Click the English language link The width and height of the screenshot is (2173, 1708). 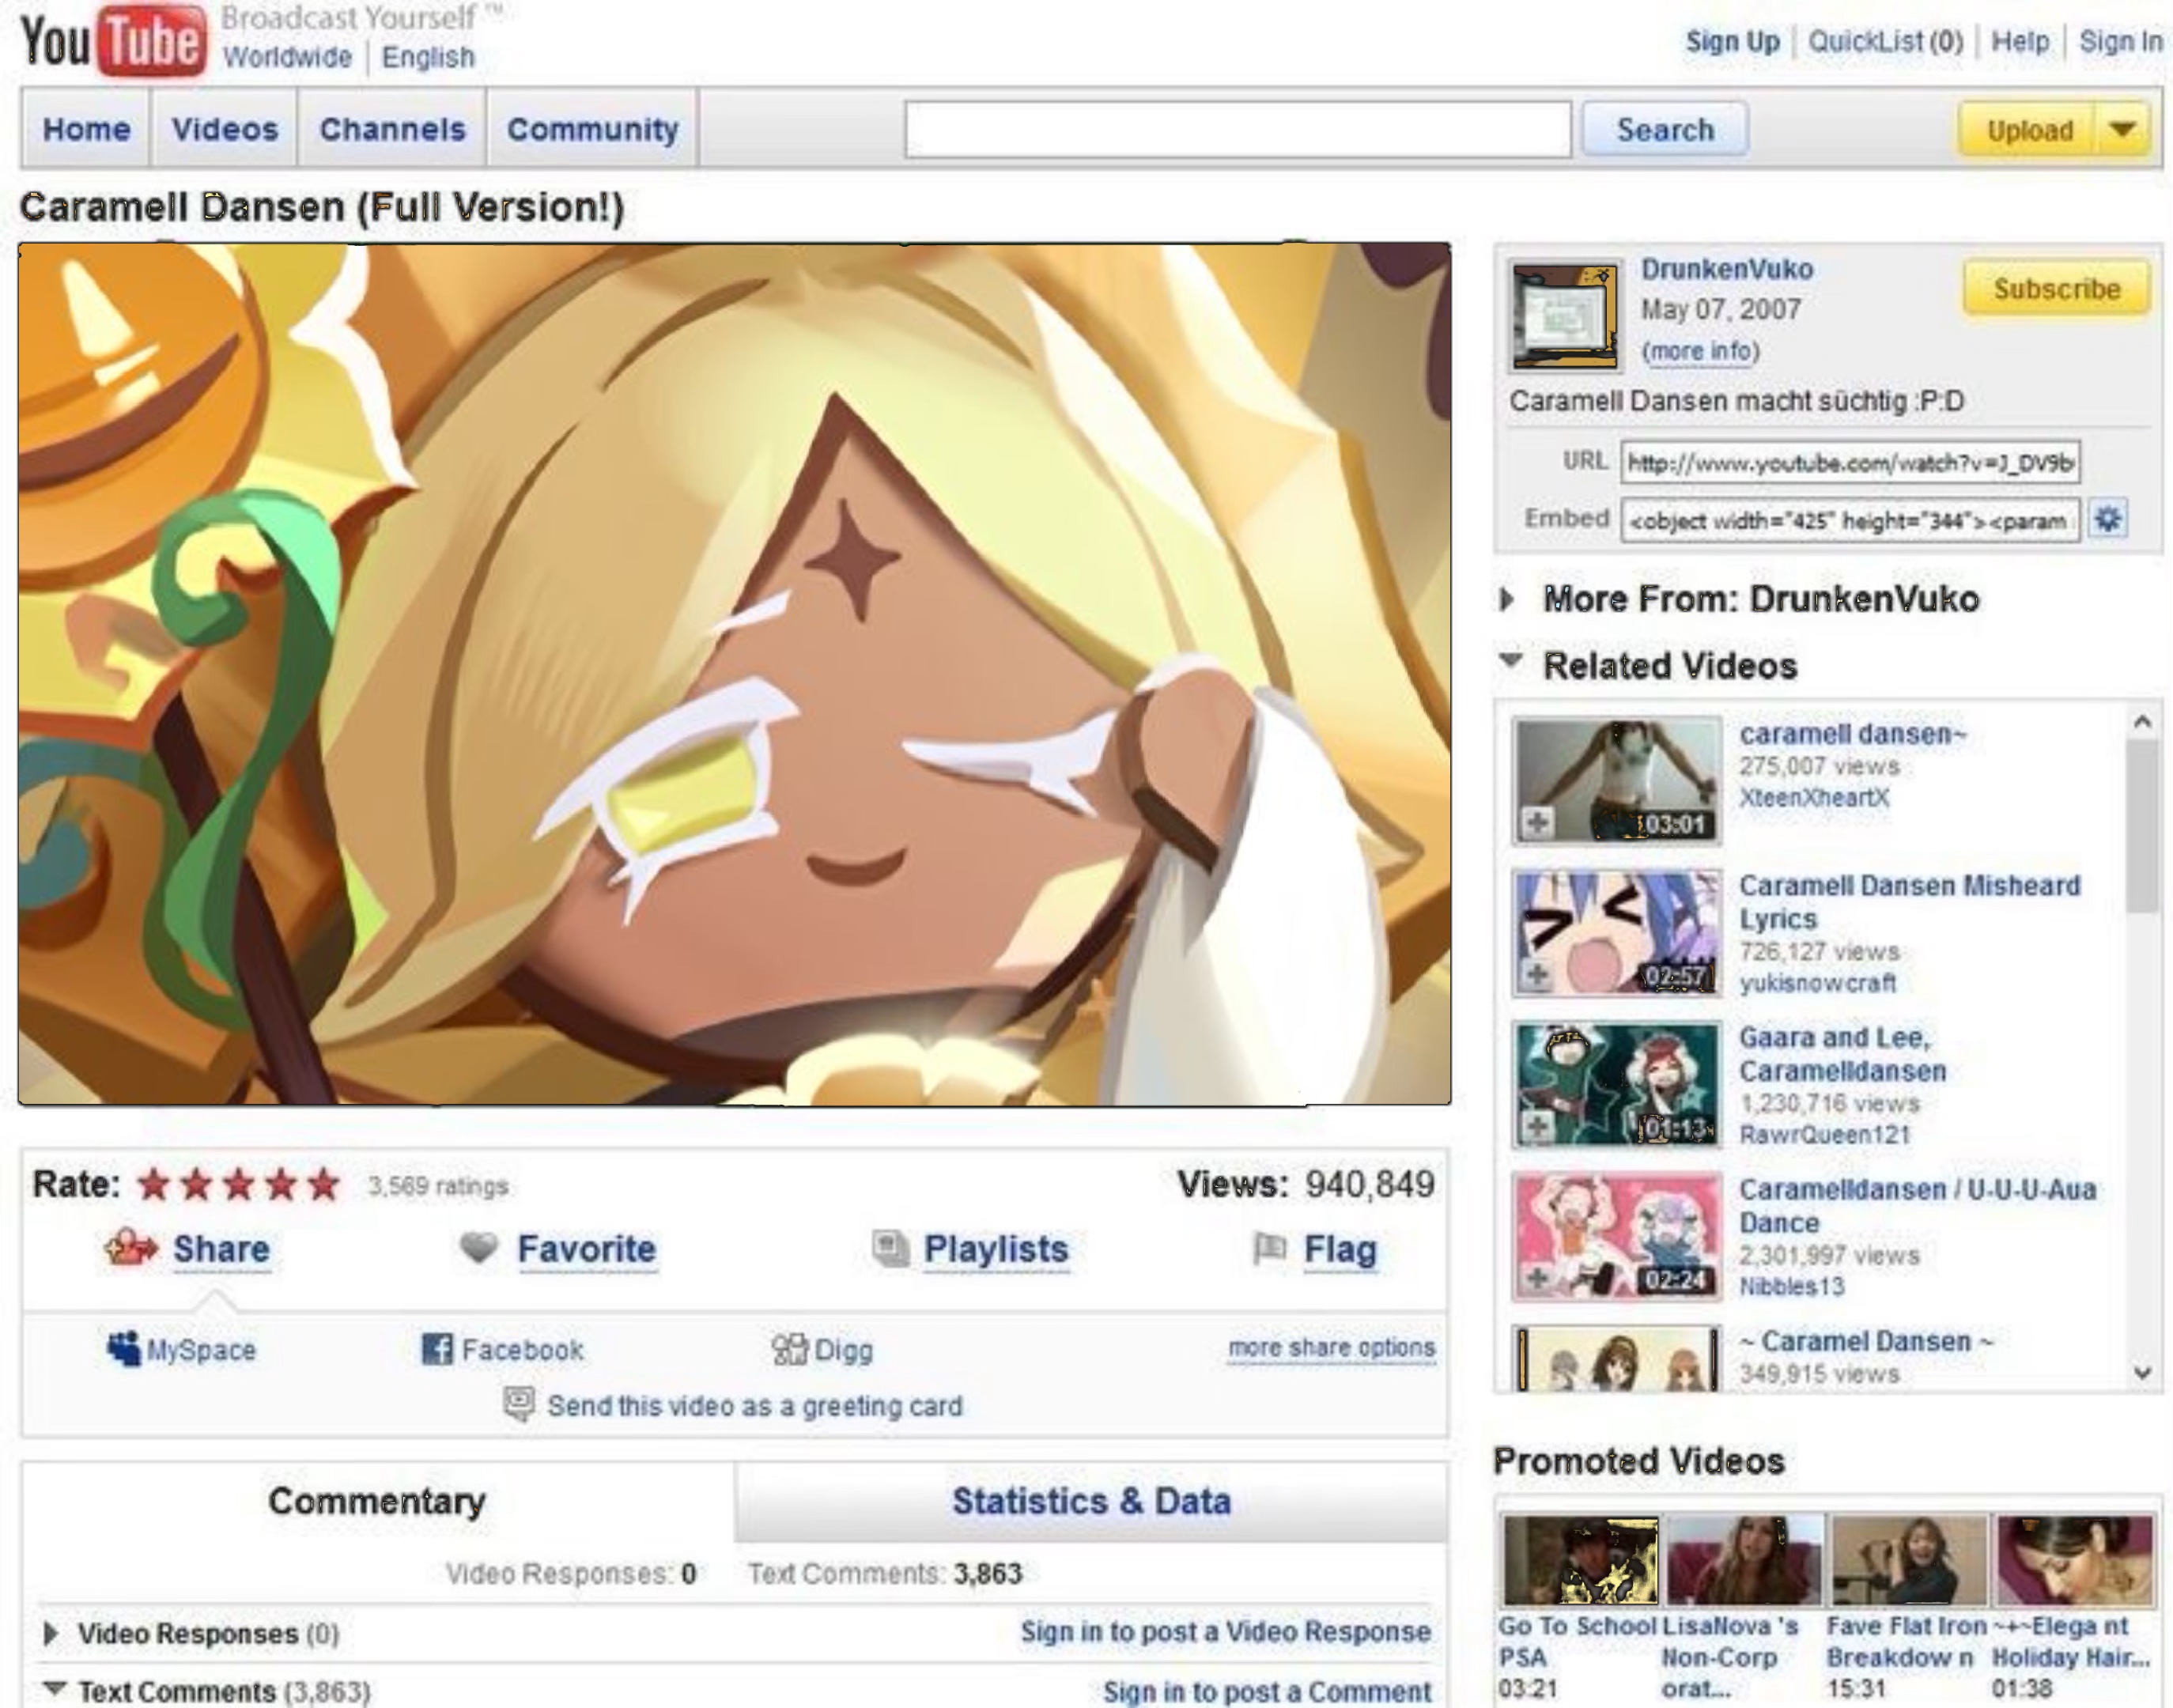[428, 57]
